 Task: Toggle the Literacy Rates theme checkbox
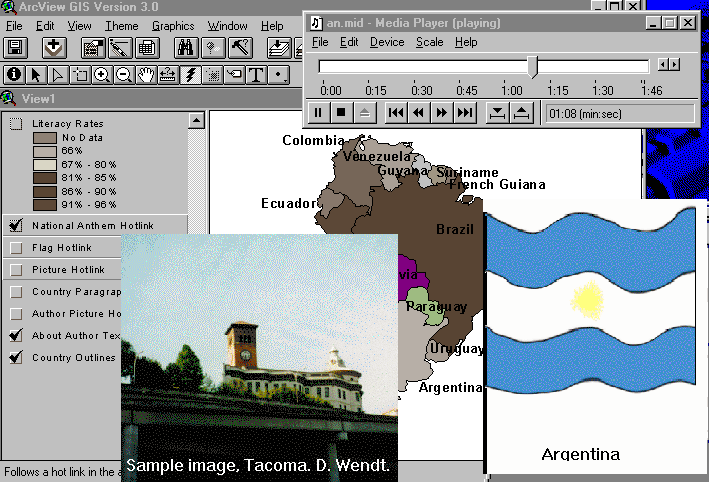[x=16, y=123]
